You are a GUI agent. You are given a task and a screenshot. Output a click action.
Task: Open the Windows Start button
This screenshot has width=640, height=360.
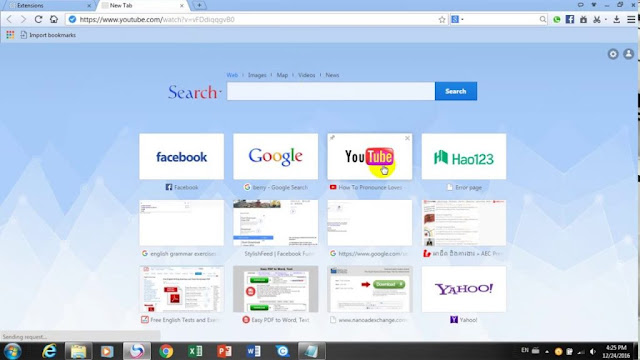coord(12,351)
